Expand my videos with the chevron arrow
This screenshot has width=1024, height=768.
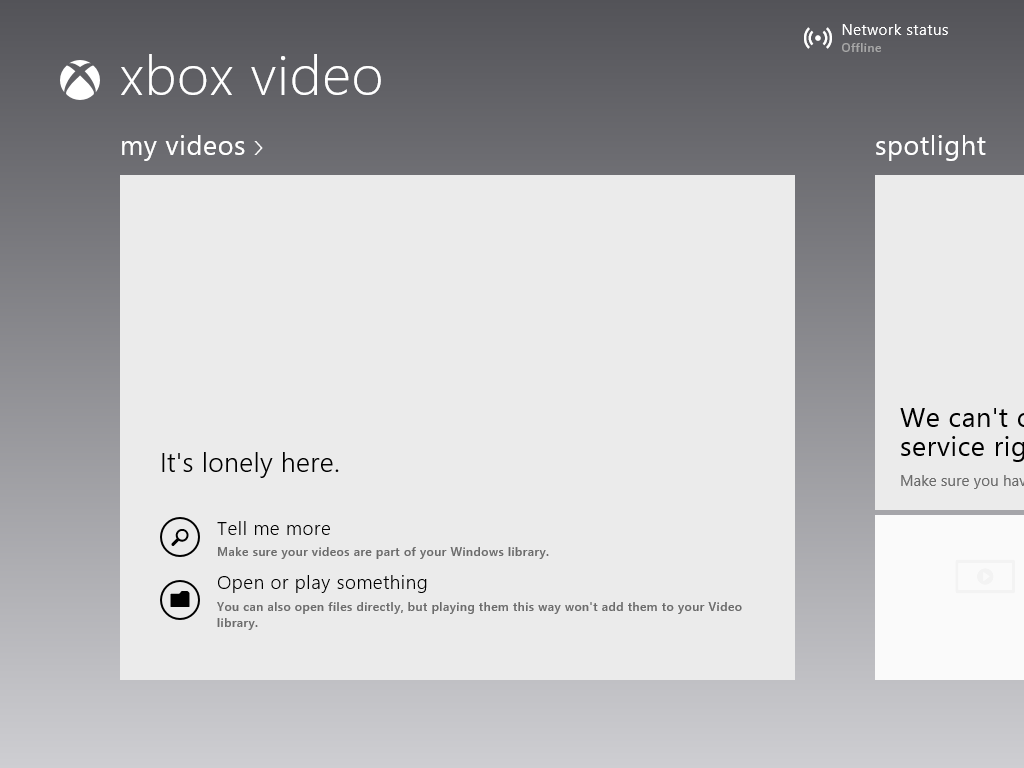pos(259,148)
